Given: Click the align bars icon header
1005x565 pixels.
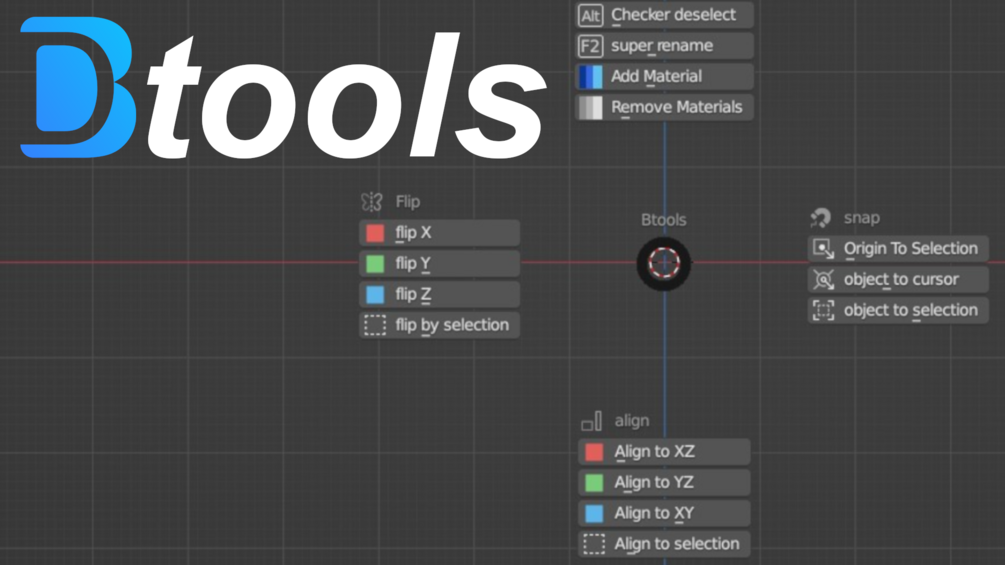Looking at the screenshot, I should (592, 421).
